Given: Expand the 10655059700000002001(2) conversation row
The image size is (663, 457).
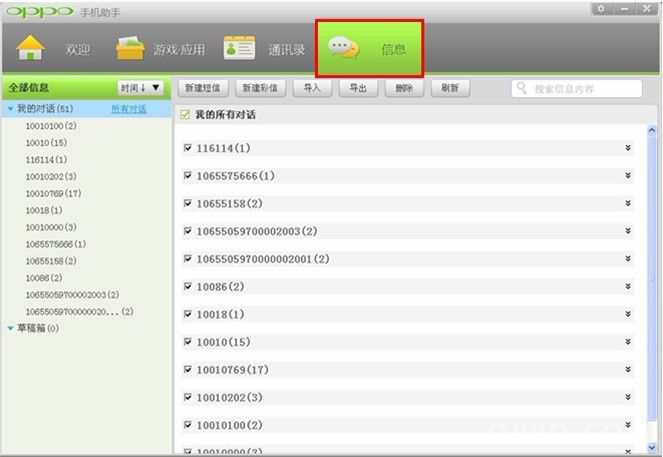Looking at the screenshot, I should pyautogui.click(x=628, y=259).
